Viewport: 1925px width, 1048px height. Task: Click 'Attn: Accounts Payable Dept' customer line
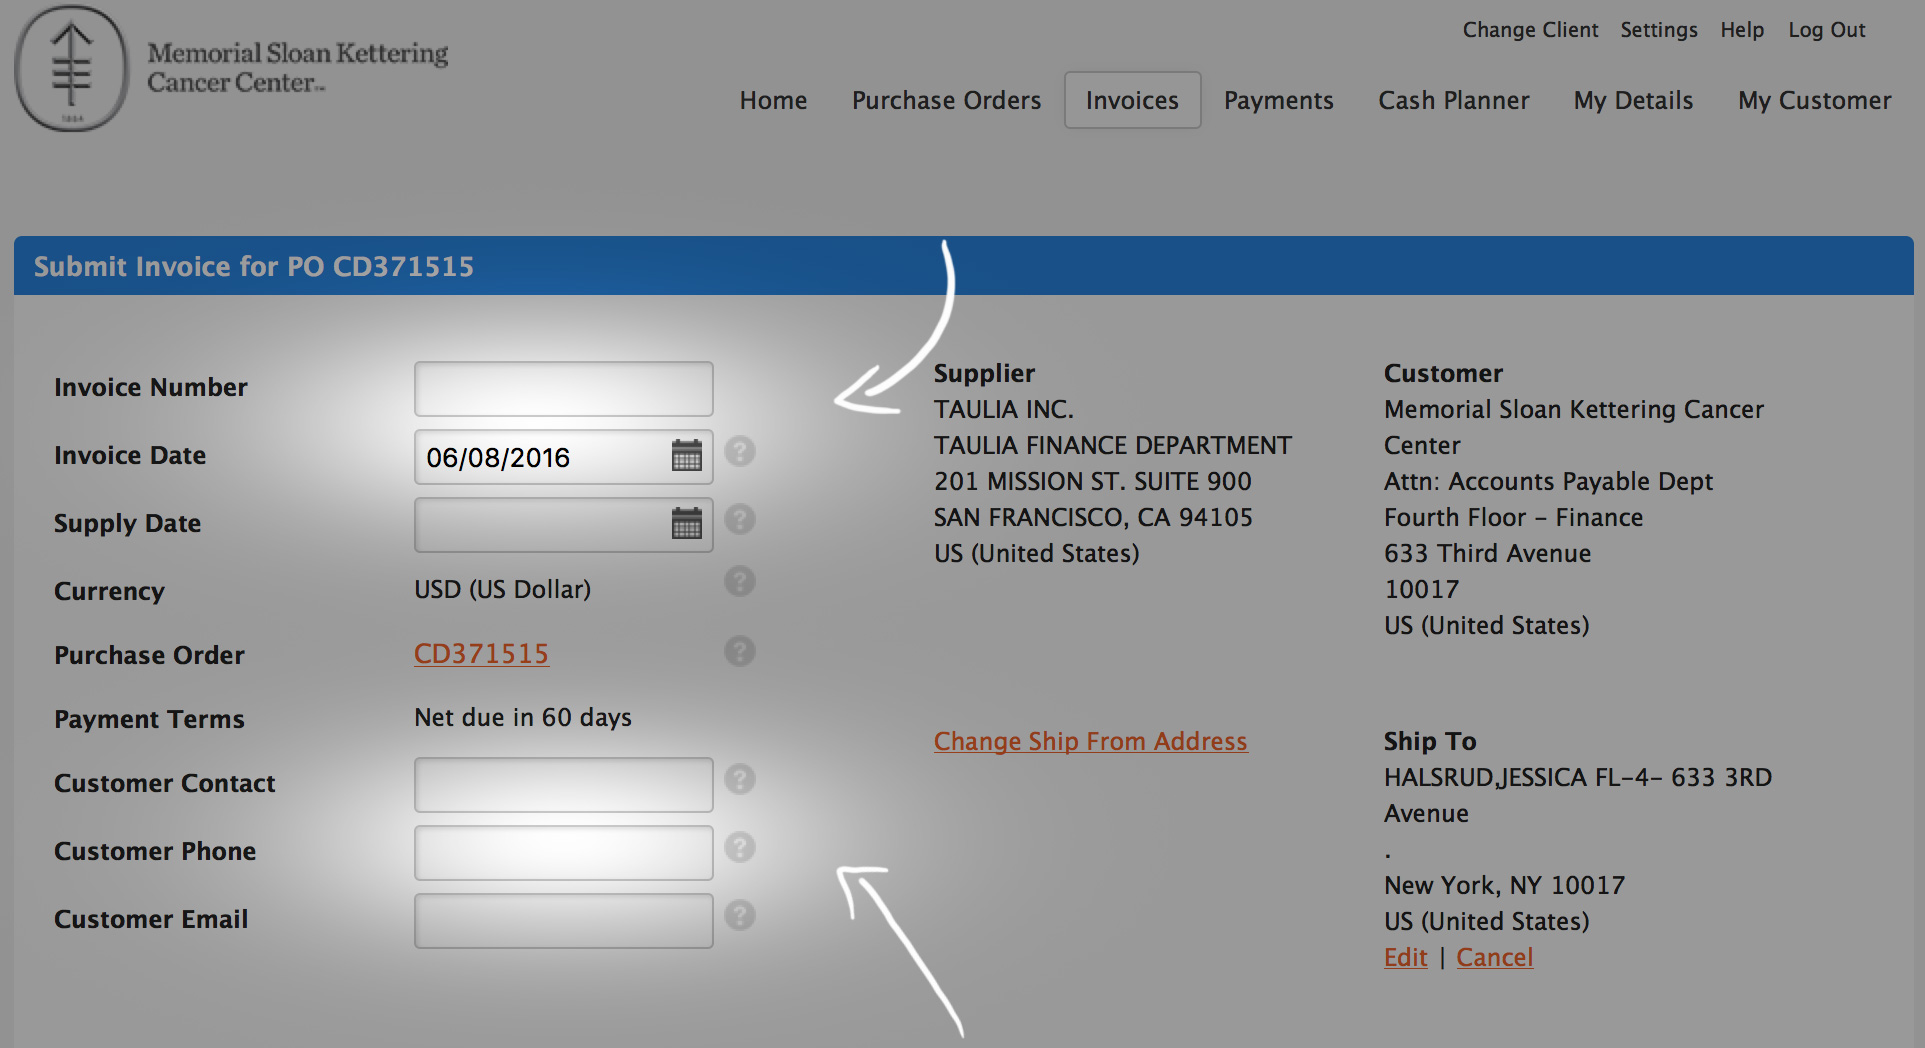[1548, 481]
